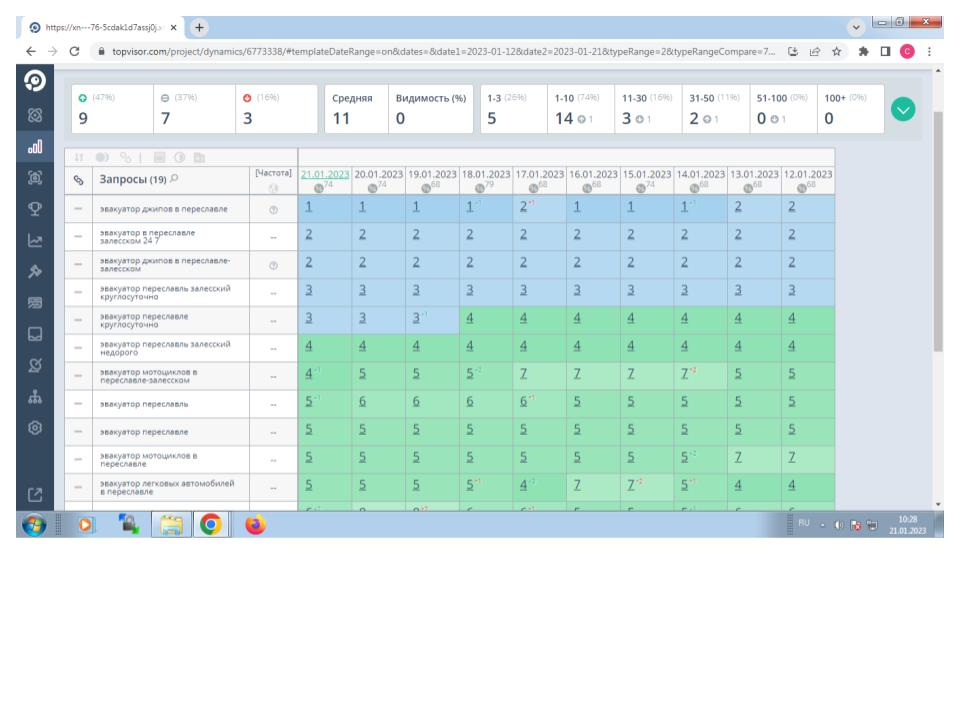
Task: Open the hexagon settings icon in the sidebar
Action: (35, 428)
